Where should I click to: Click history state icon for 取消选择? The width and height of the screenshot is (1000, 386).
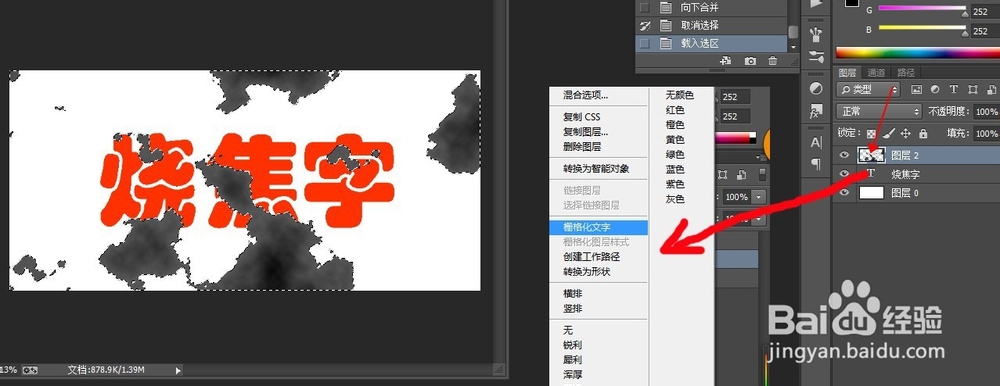click(666, 26)
